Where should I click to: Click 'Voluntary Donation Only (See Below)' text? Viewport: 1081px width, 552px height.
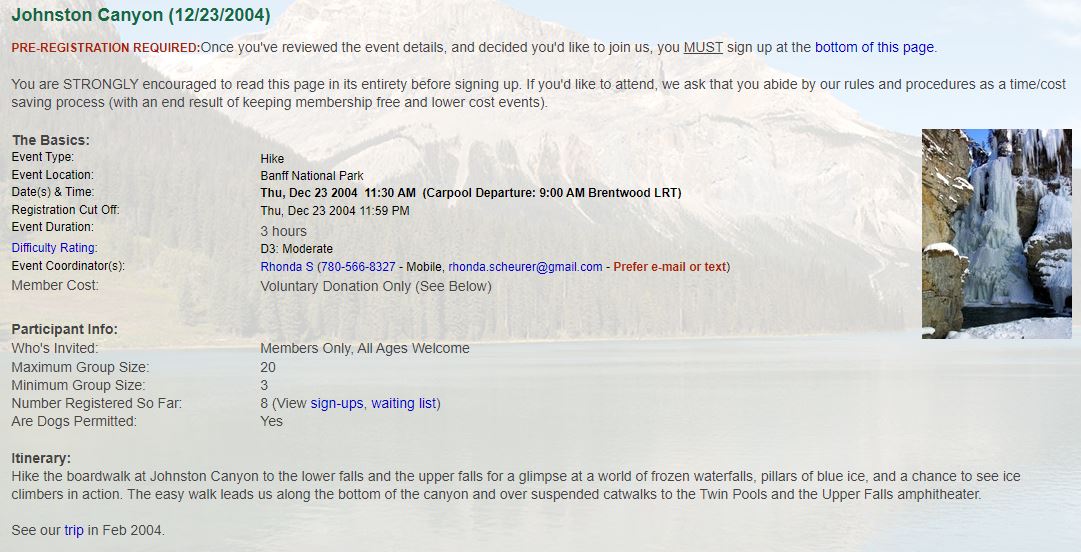pyautogui.click(x=376, y=286)
